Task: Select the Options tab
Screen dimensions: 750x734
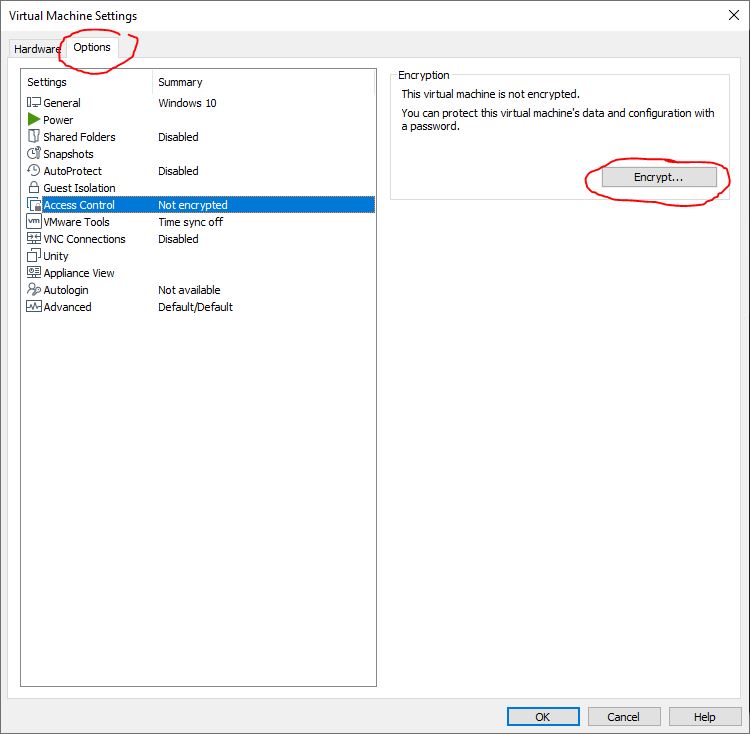Action: [x=92, y=47]
